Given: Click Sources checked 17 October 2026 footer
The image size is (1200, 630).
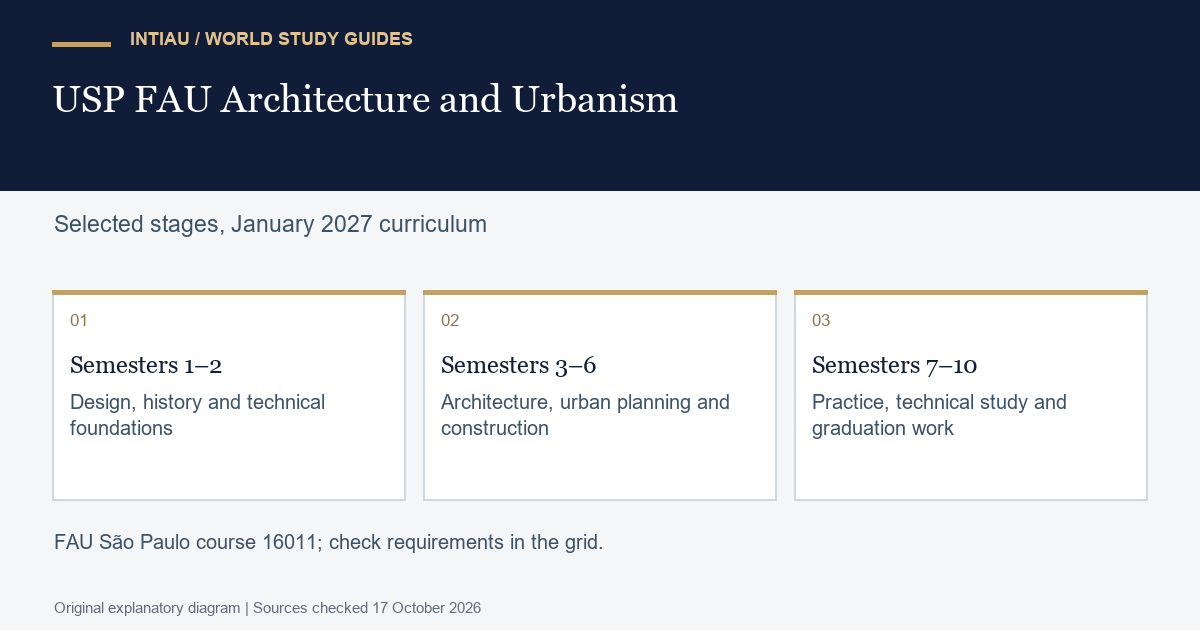Looking at the screenshot, I should click(x=367, y=608).
